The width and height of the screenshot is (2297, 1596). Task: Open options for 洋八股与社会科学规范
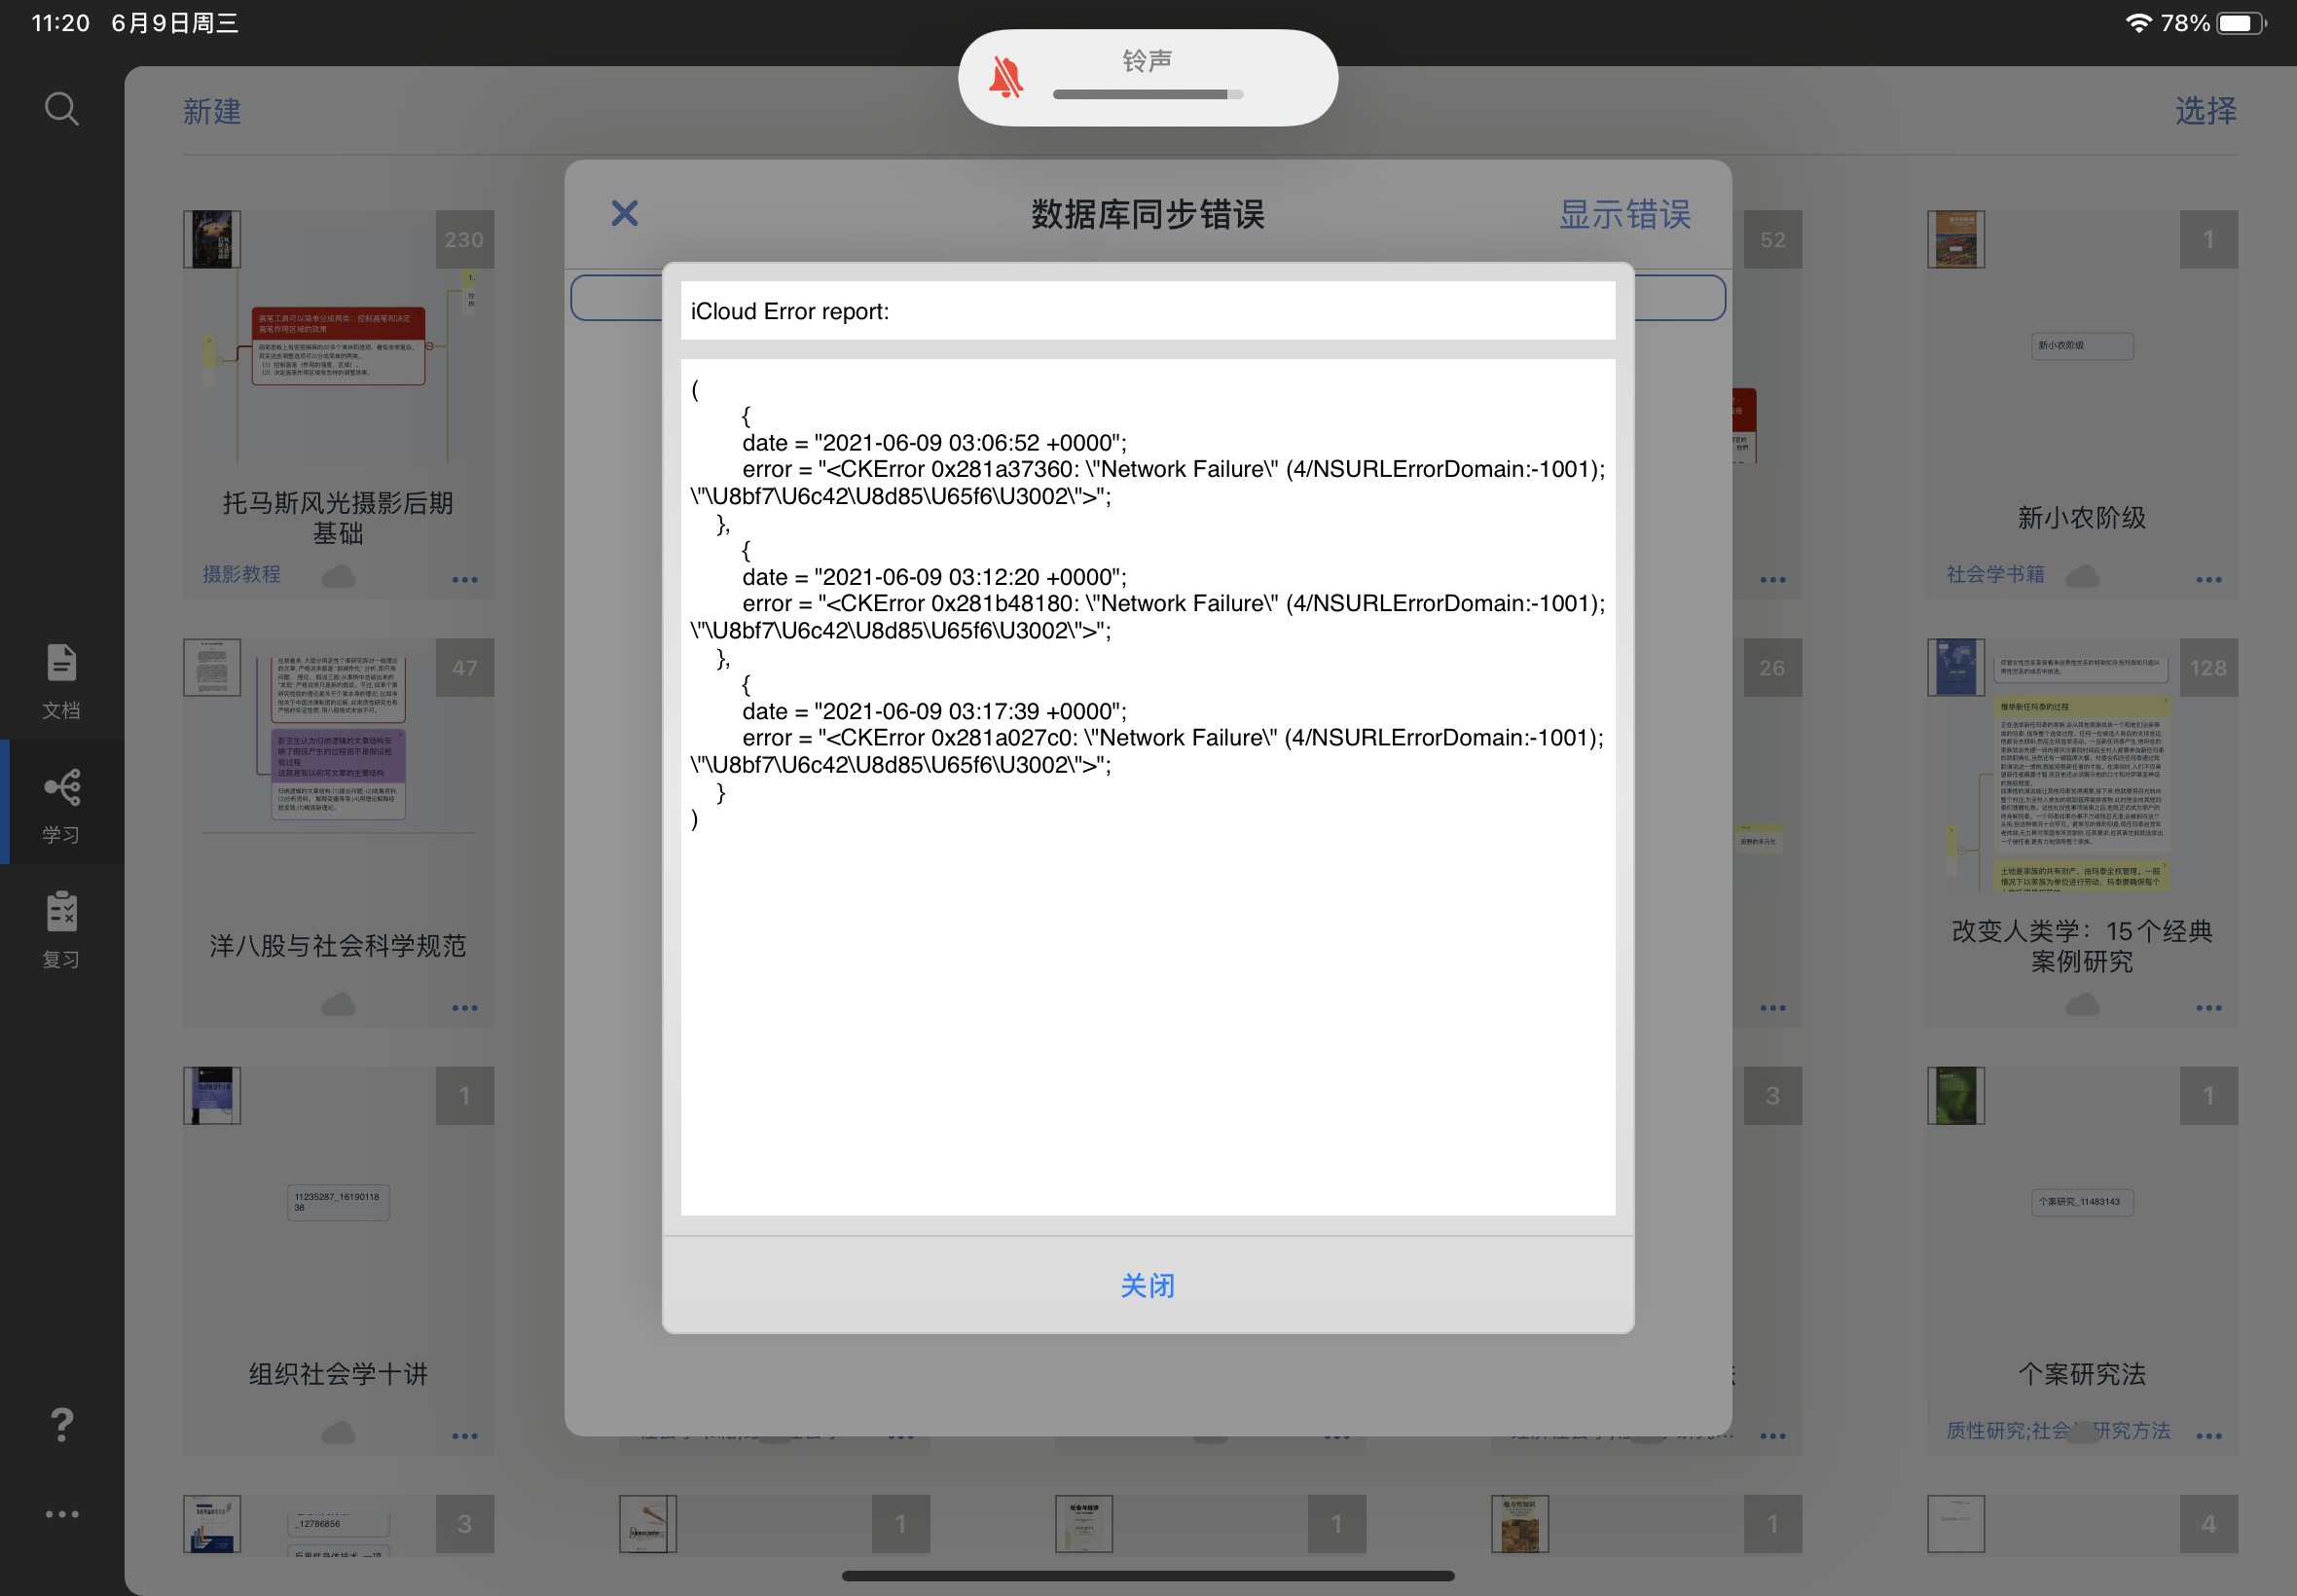click(x=464, y=1008)
